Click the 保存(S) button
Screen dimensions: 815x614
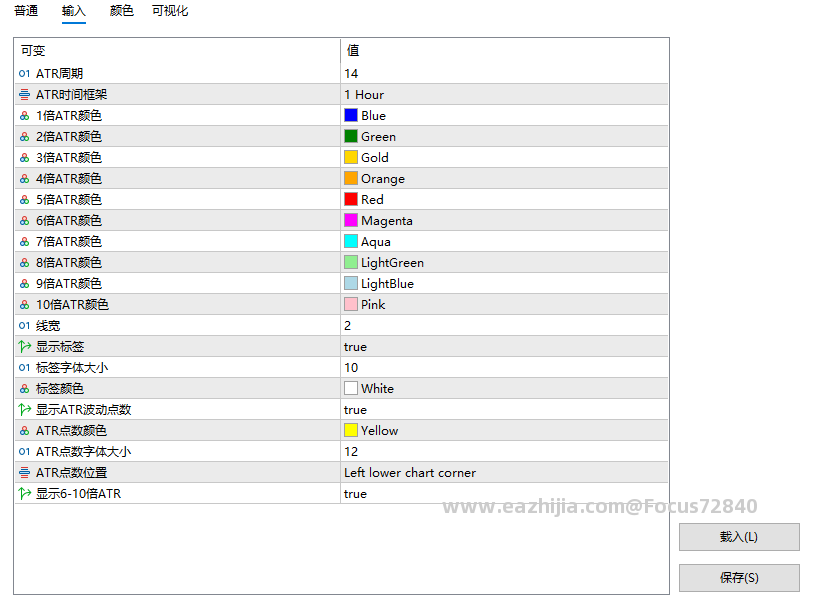tap(739, 578)
